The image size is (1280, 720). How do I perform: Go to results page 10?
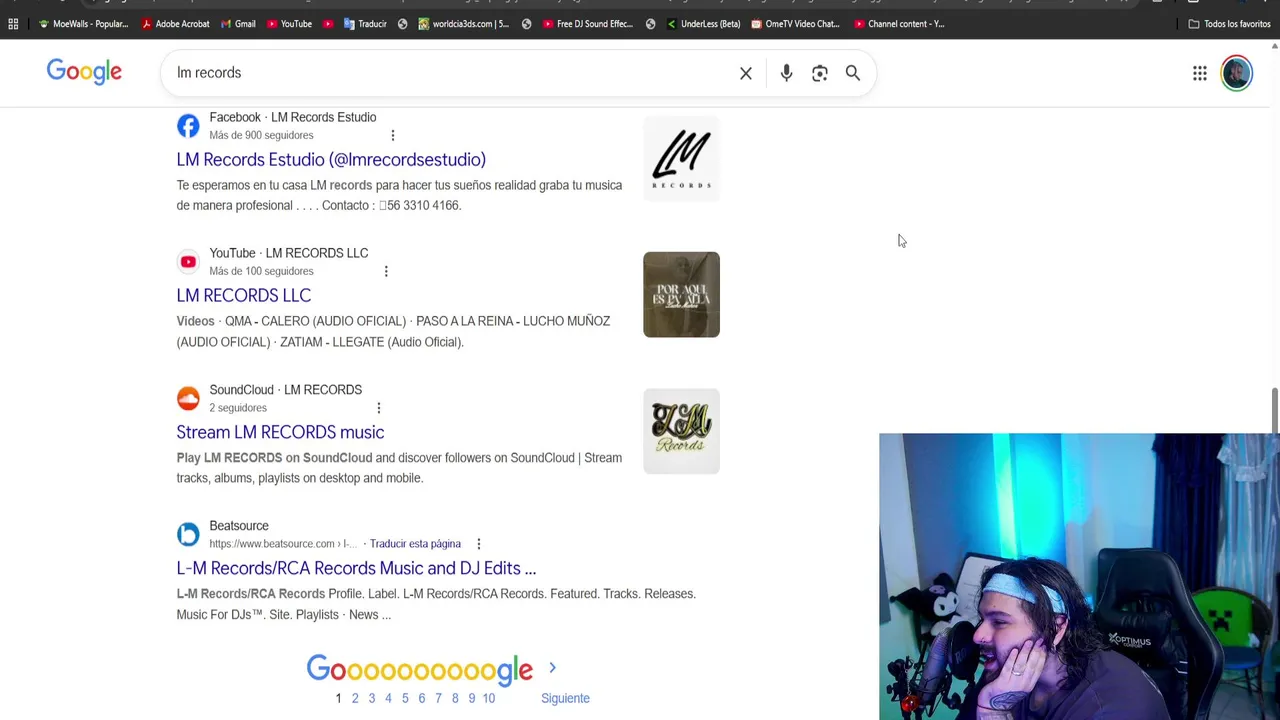489,698
